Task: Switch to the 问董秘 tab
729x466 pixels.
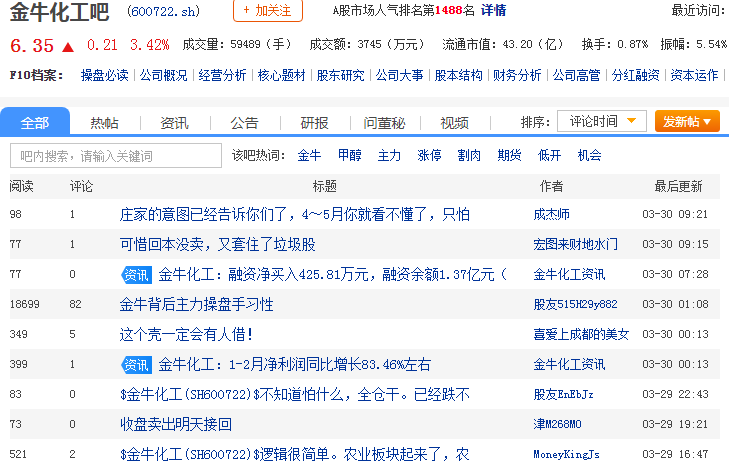Action: pos(384,123)
